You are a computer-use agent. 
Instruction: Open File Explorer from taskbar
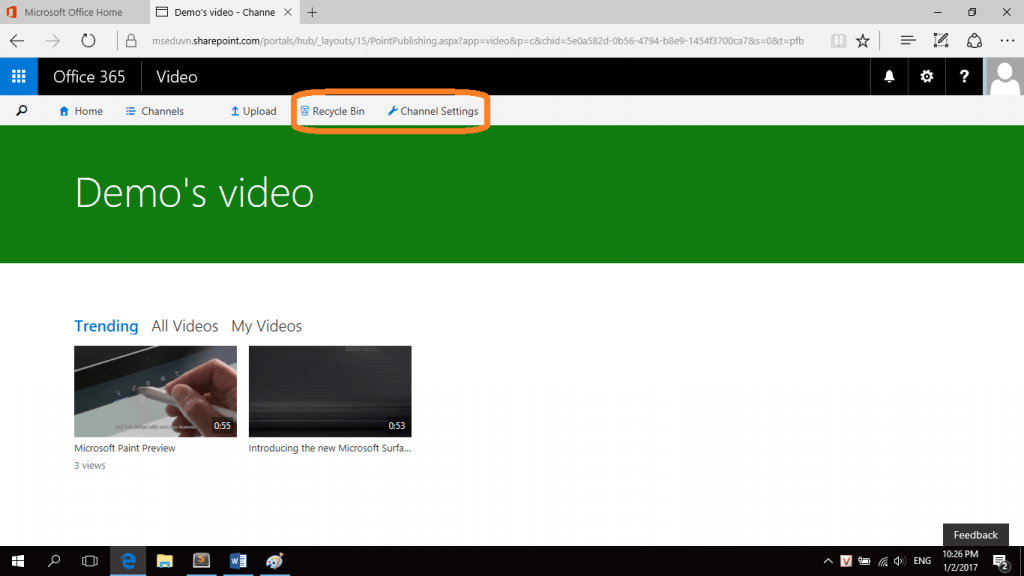pos(165,561)
